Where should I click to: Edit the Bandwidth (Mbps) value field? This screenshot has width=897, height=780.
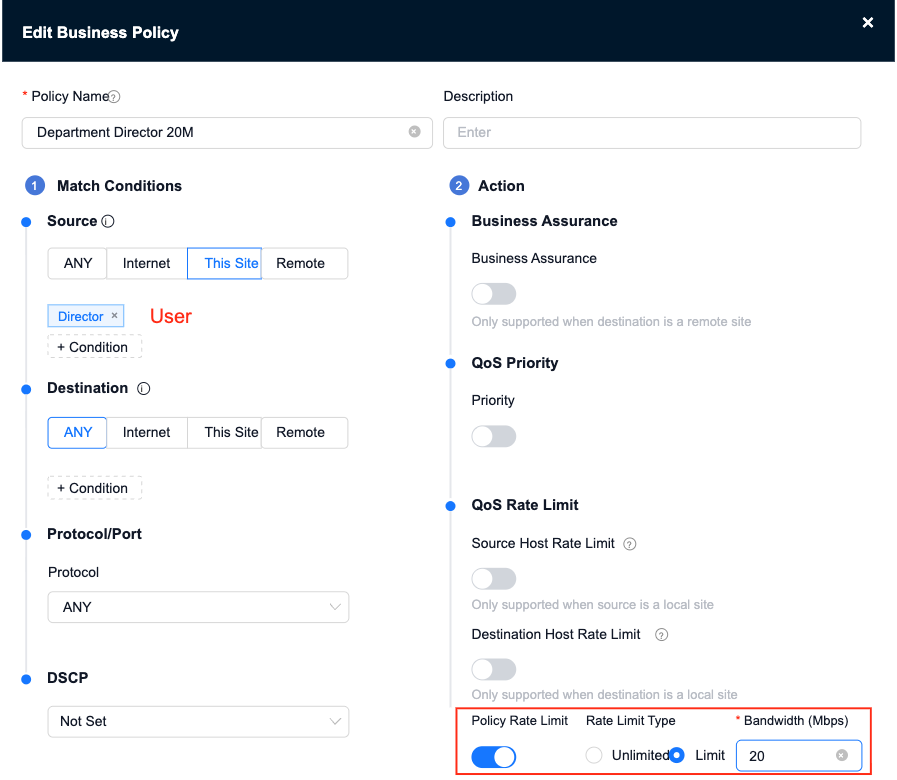click(799, 756)
